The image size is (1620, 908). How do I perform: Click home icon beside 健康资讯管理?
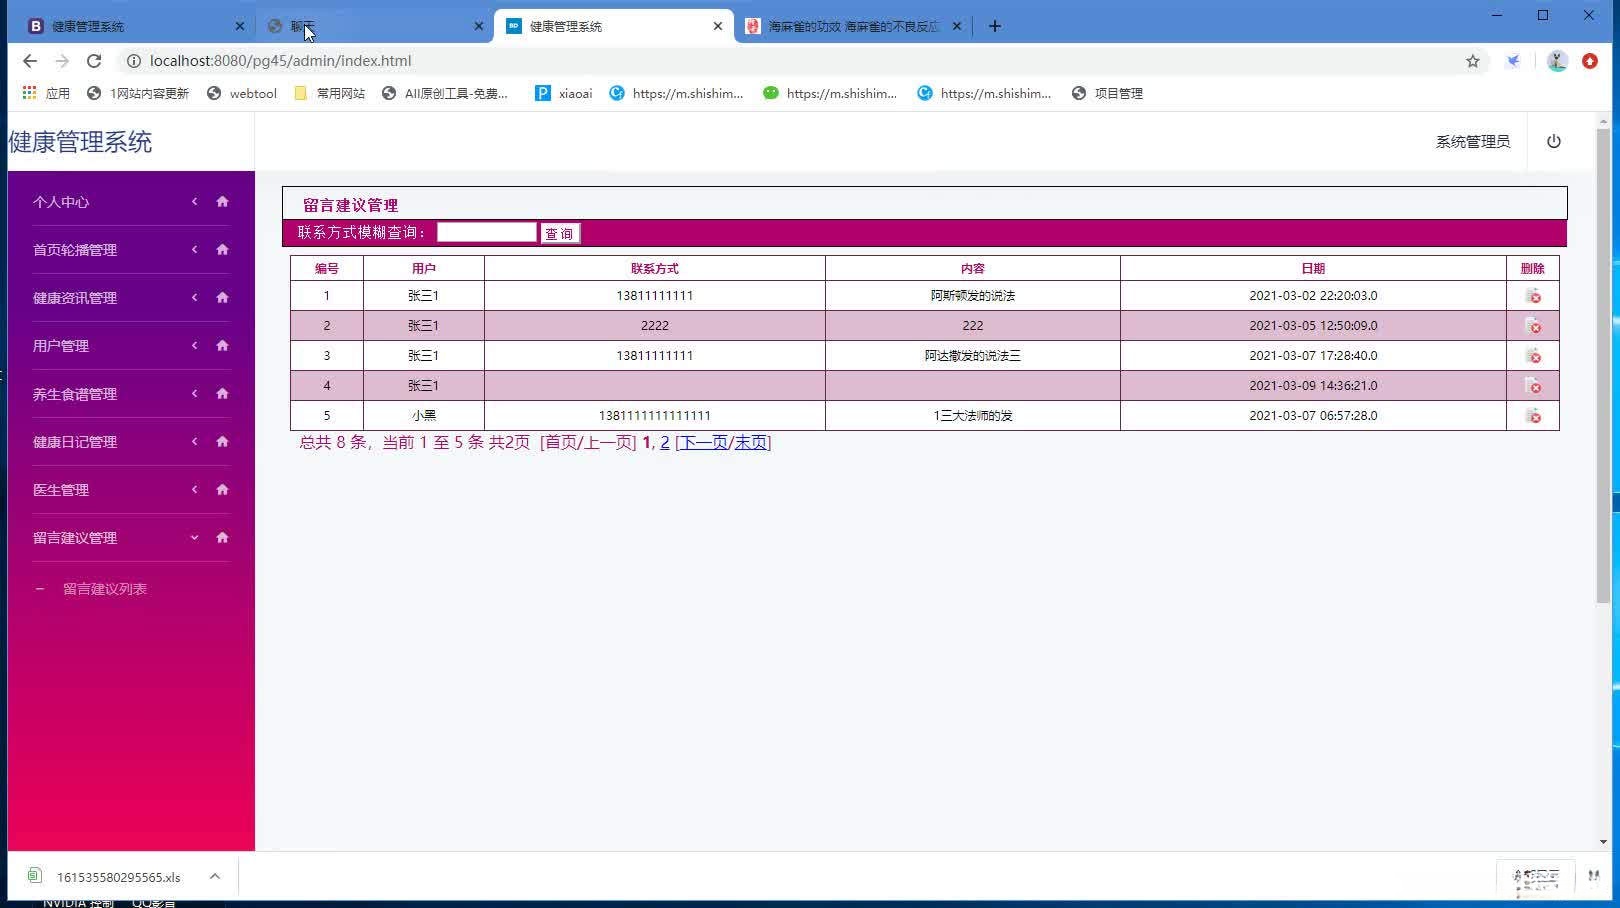tap(222, 298)
